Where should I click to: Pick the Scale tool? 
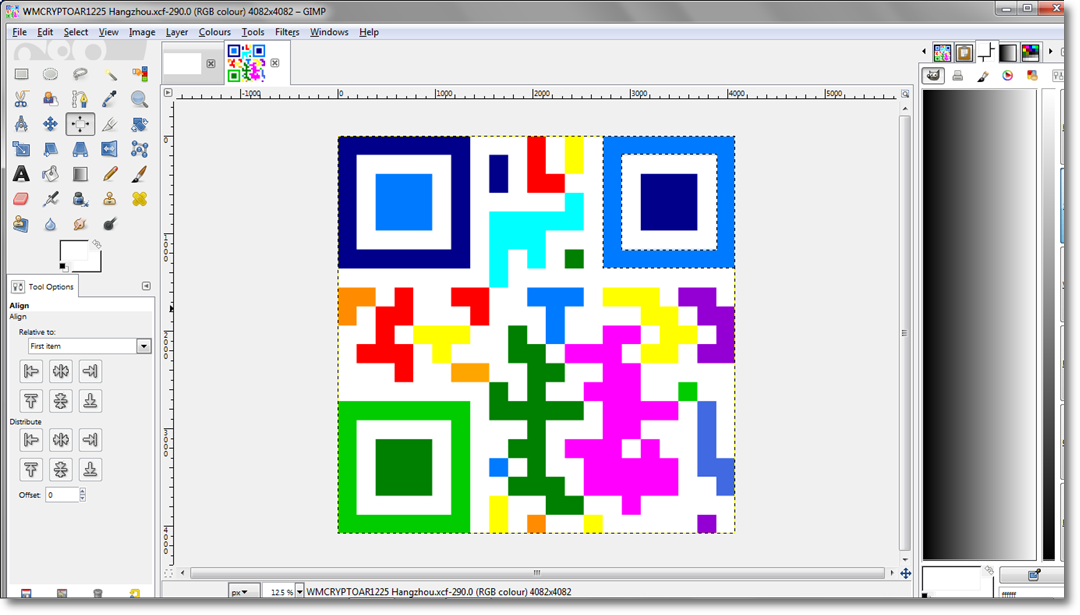(21, 149)
